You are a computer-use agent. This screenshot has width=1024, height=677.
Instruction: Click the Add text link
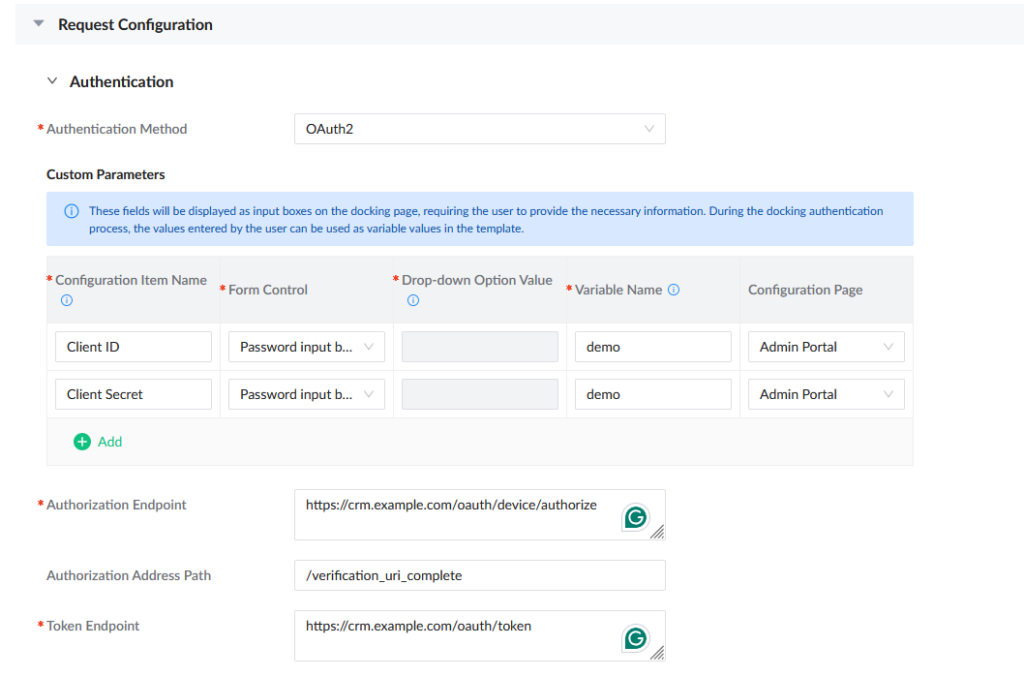pos(110,442)
